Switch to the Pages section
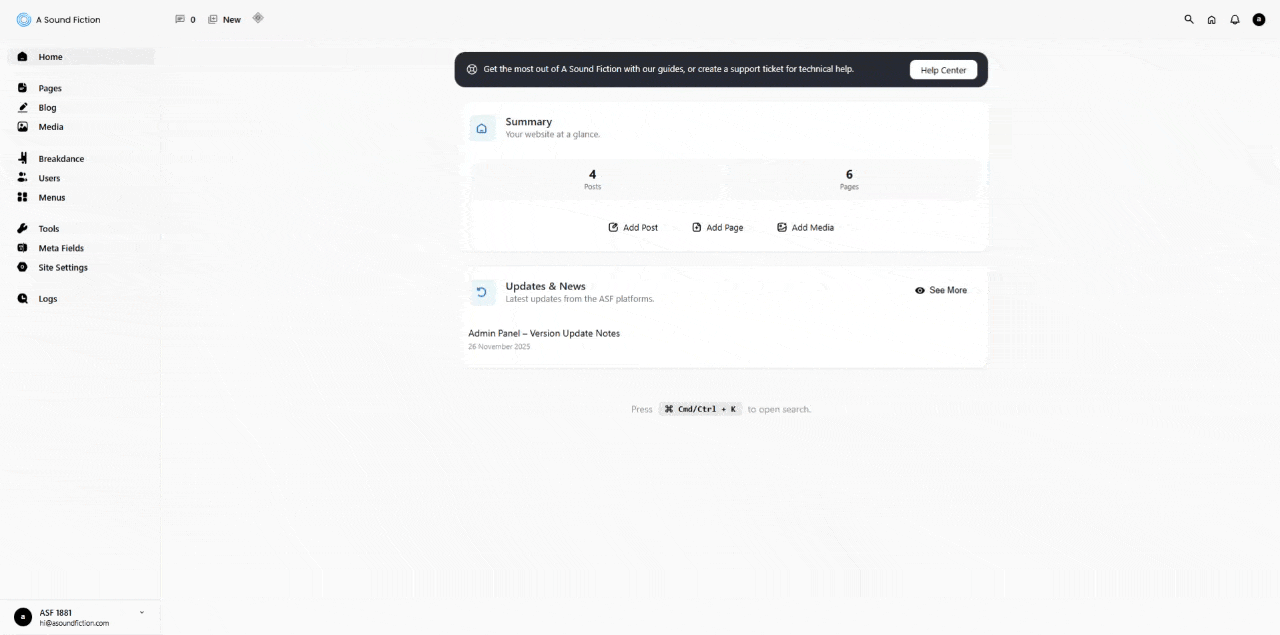This screenshot has width=1280, height=635. click(48, 88)
